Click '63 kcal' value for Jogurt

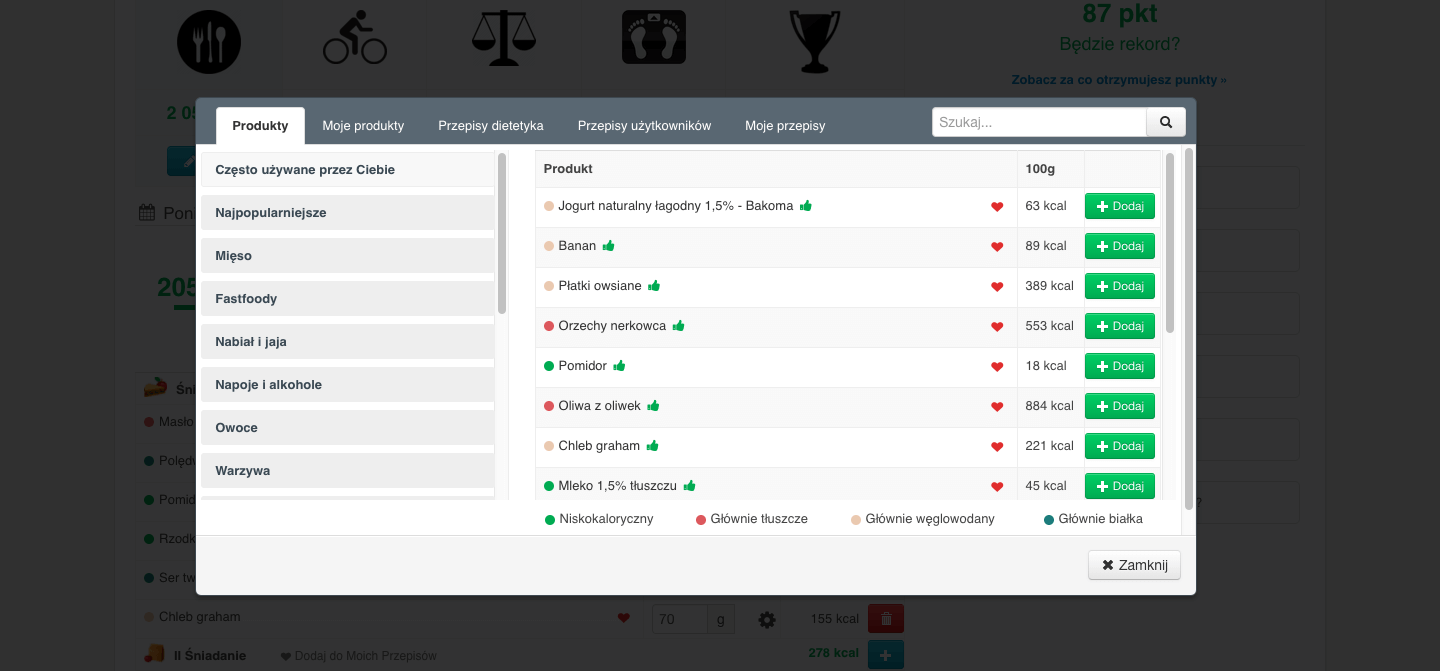(1046, 206)
